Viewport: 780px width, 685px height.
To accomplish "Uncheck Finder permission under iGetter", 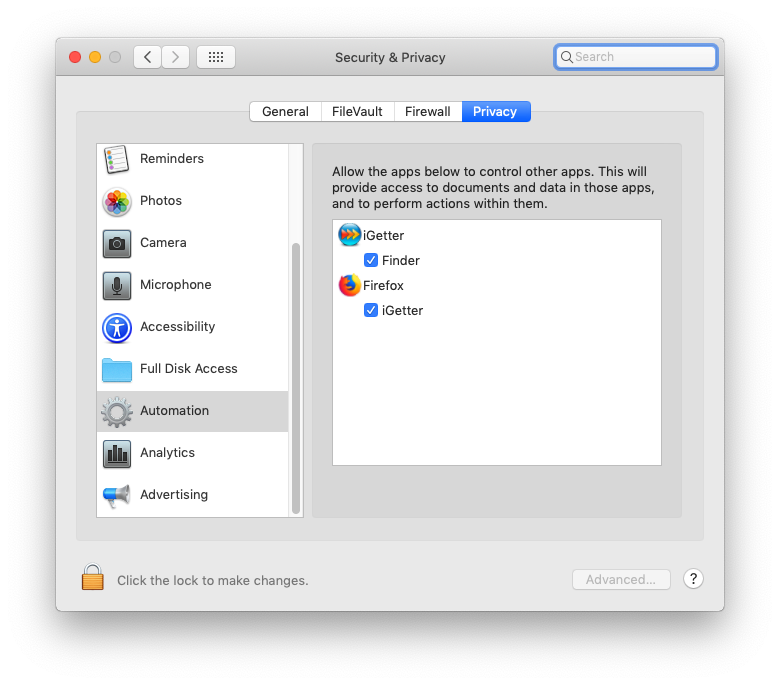I will 371,260.
